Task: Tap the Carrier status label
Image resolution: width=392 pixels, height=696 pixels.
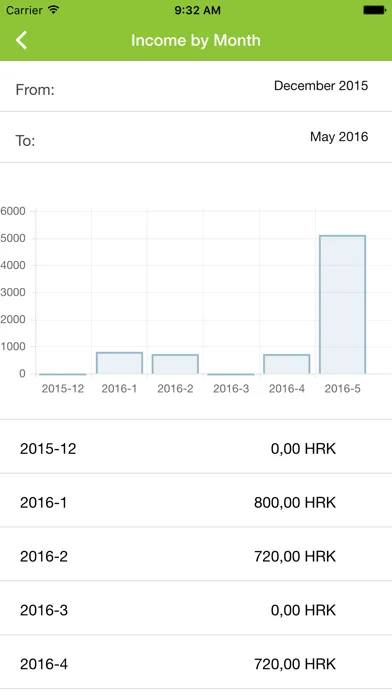Action: pos(24,10)
